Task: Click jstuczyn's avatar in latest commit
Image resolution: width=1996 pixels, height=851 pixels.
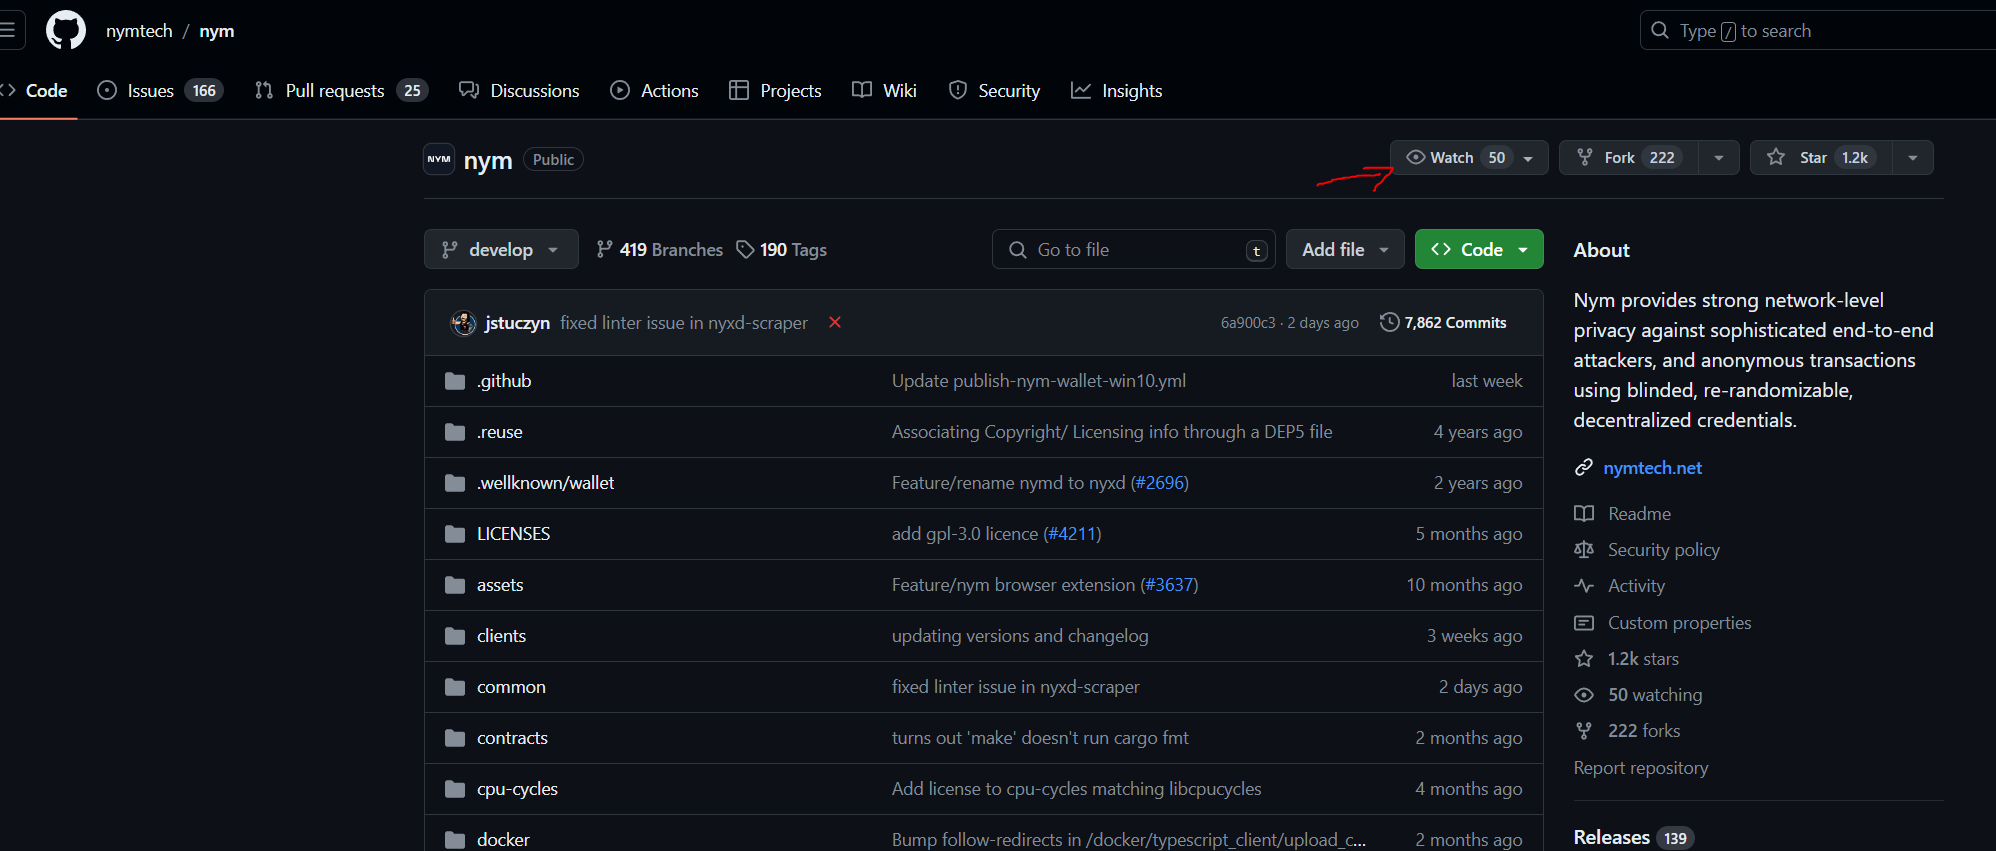Action: (464, 323)
